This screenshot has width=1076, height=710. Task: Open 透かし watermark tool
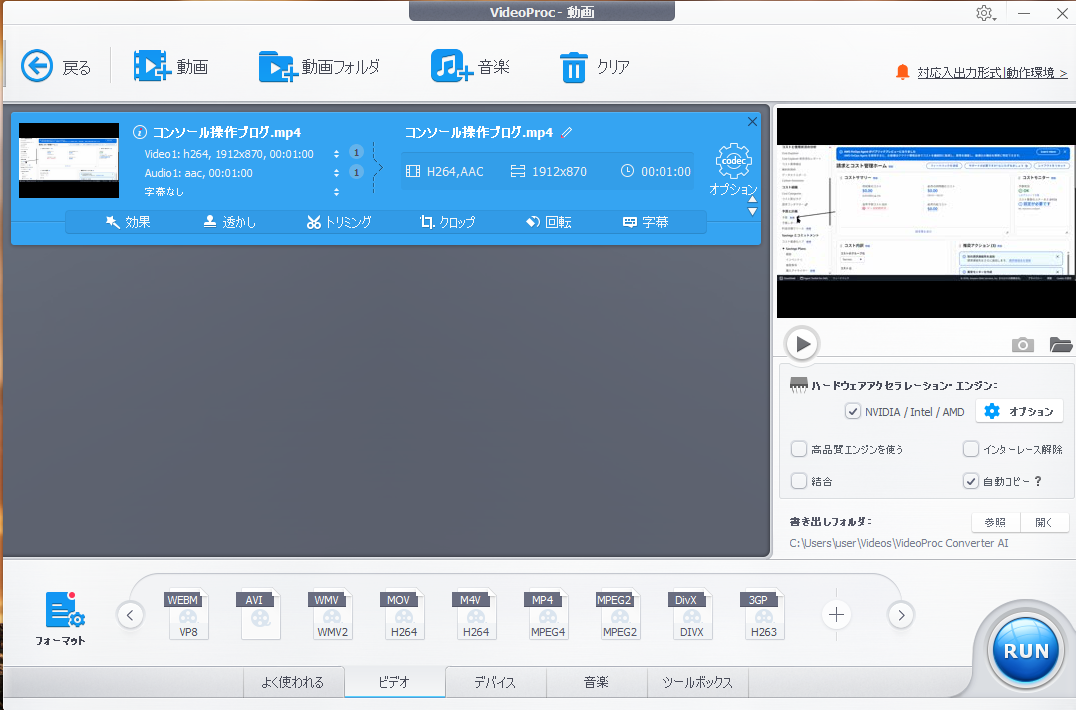pyautogui.click(x=229, y=222)
